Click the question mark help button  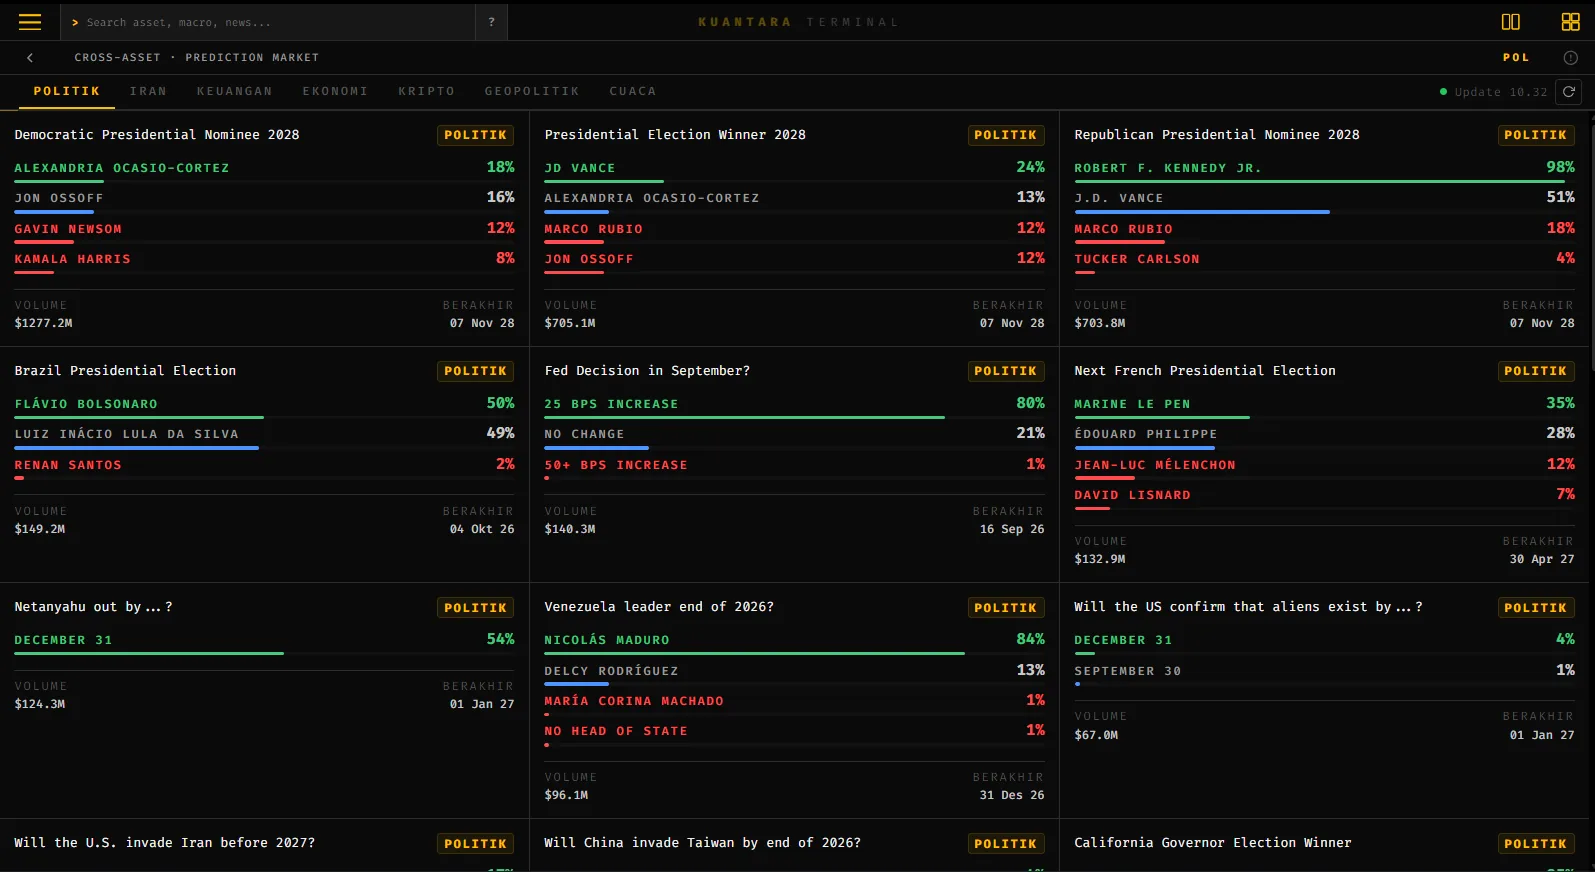click(491, 22)
